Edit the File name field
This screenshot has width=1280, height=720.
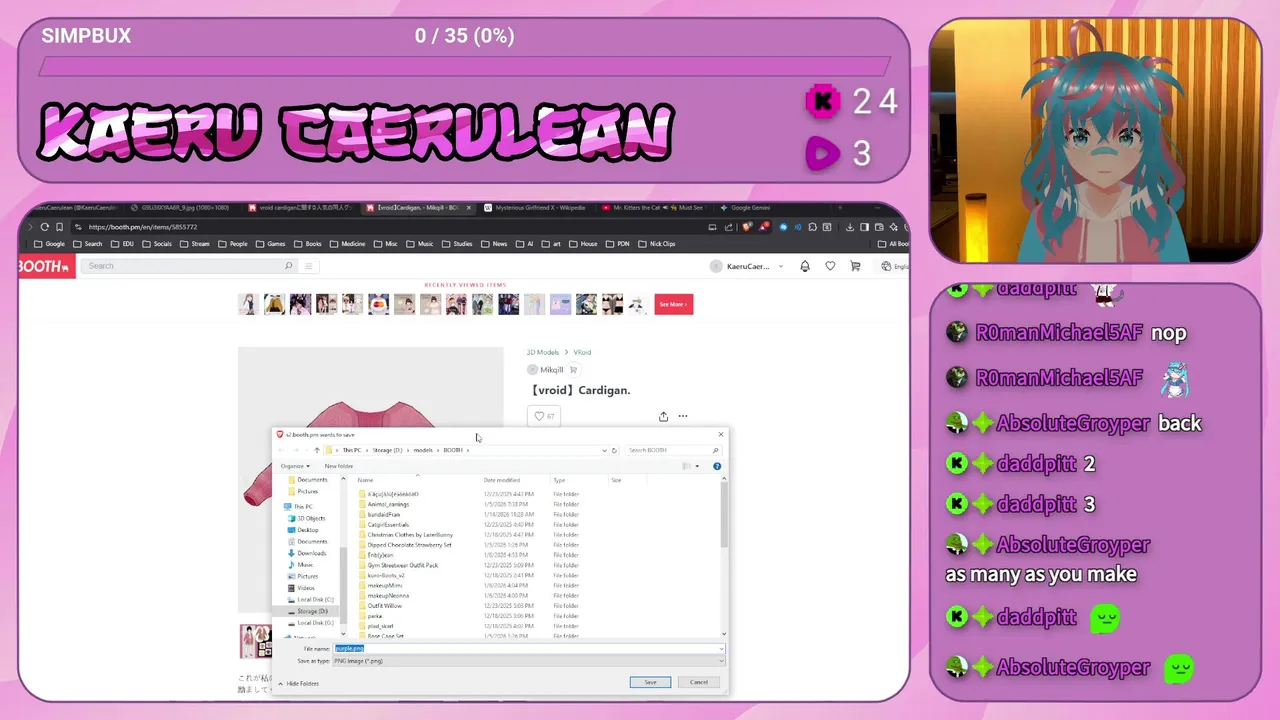tap(528, 649)
